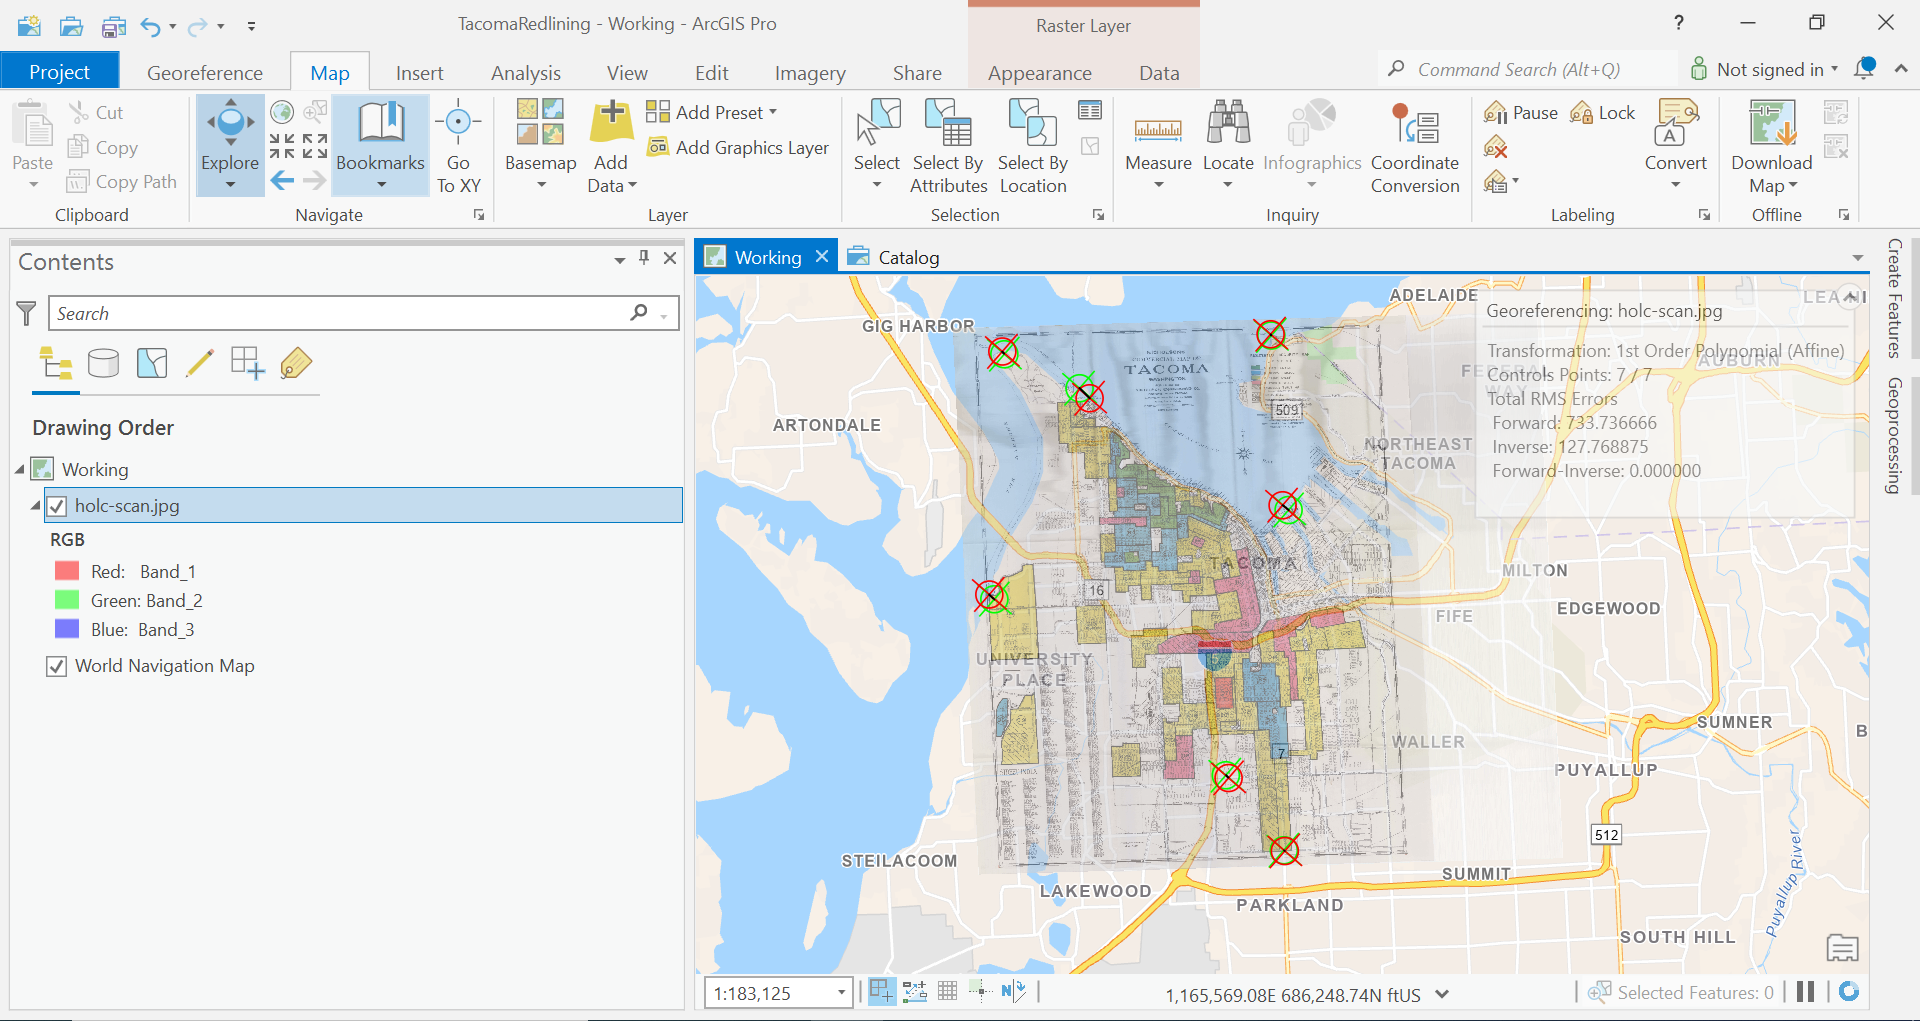Viewport: 1920px width, 1021px height.
Task: Open the coordinate units dropdown
Action: click(x=1442, y=994)
